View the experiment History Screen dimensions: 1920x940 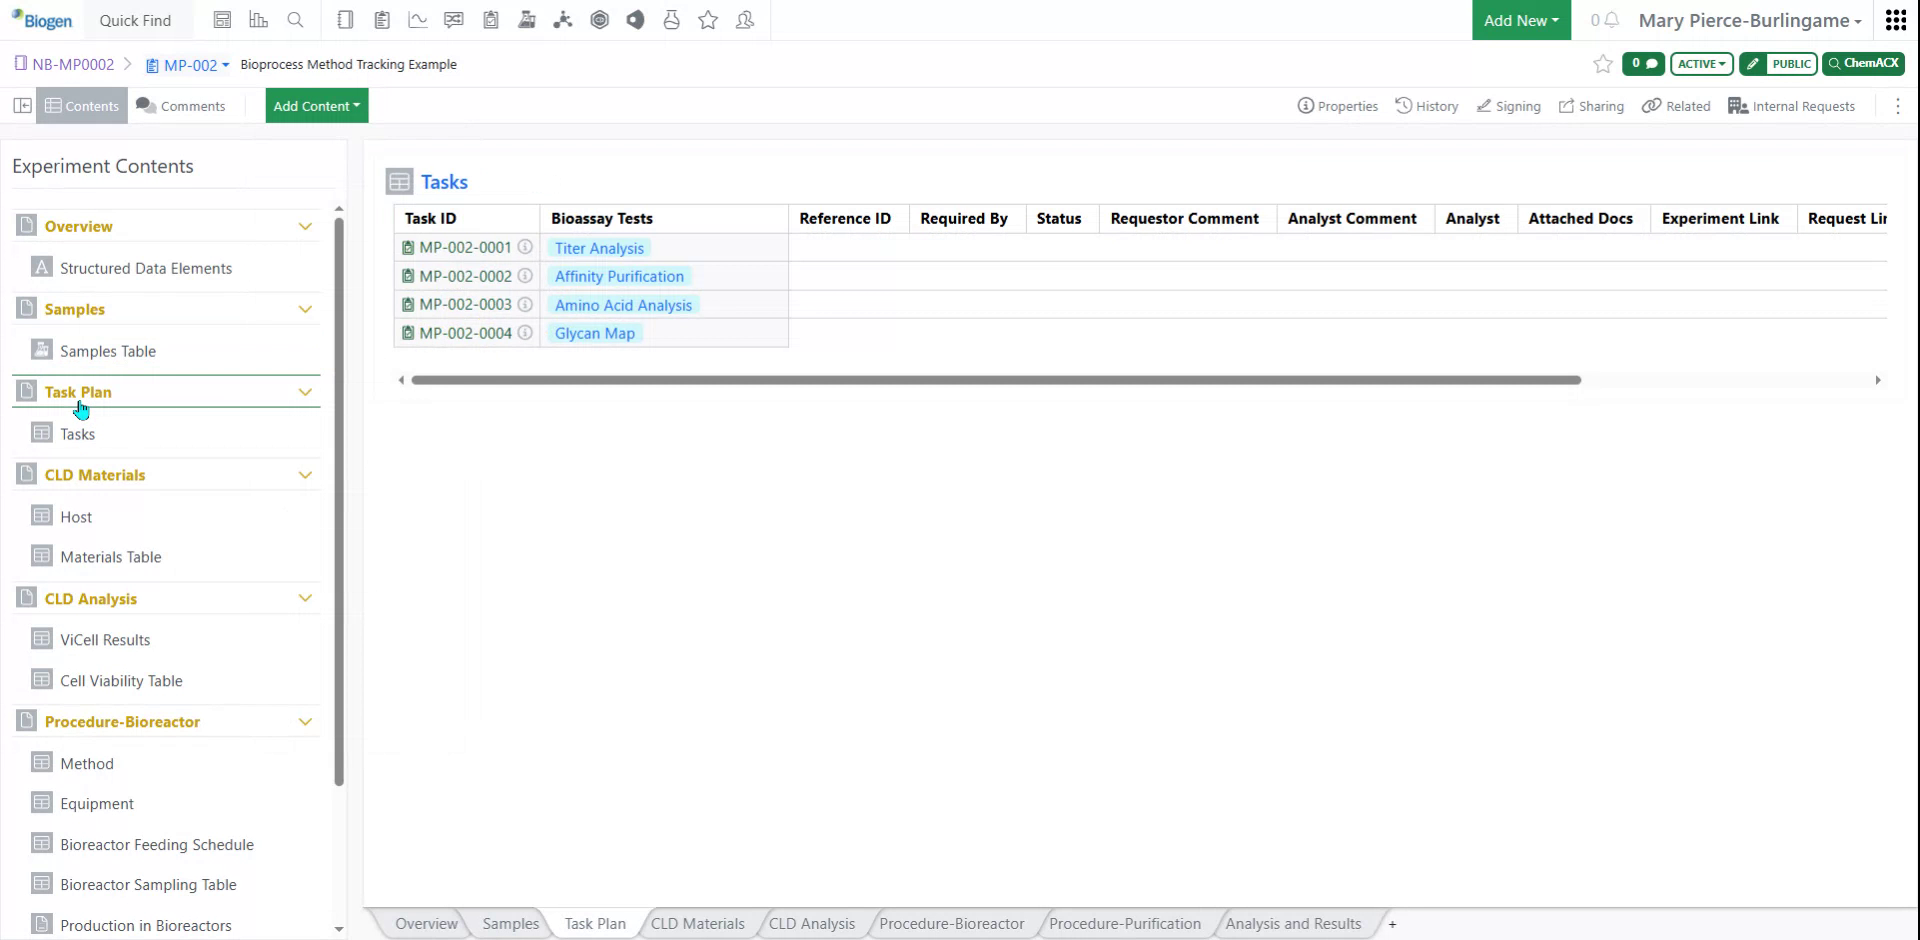[1427, 105]
